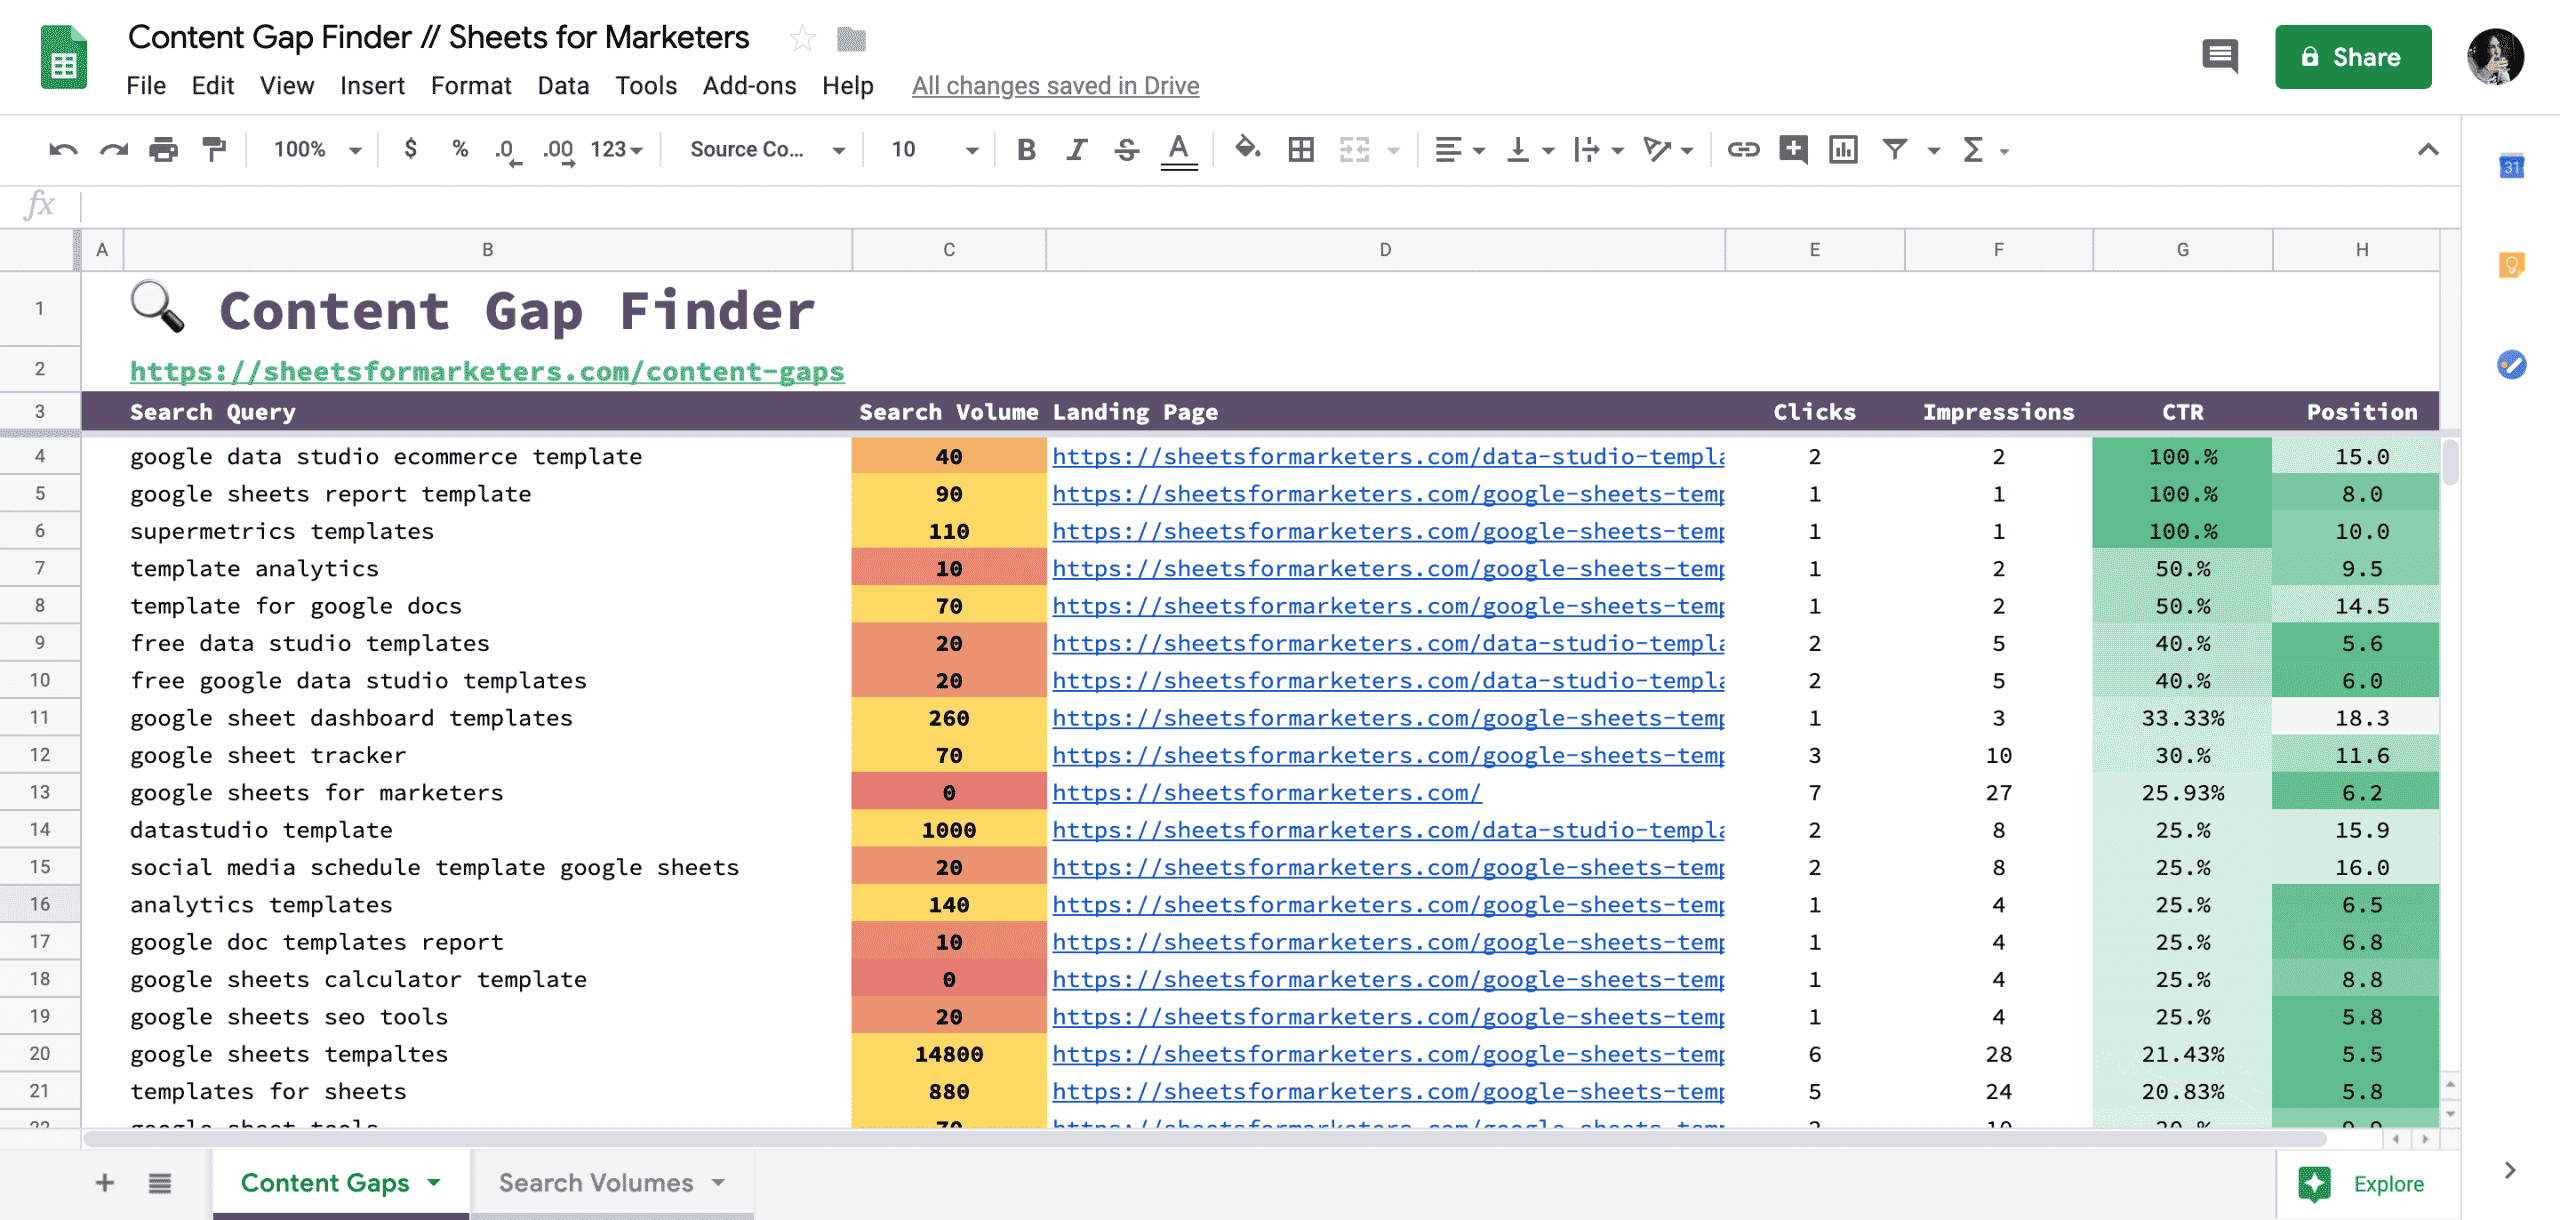
Task: Add a new sheet with plus icon
Action: tap(105, 1183)
